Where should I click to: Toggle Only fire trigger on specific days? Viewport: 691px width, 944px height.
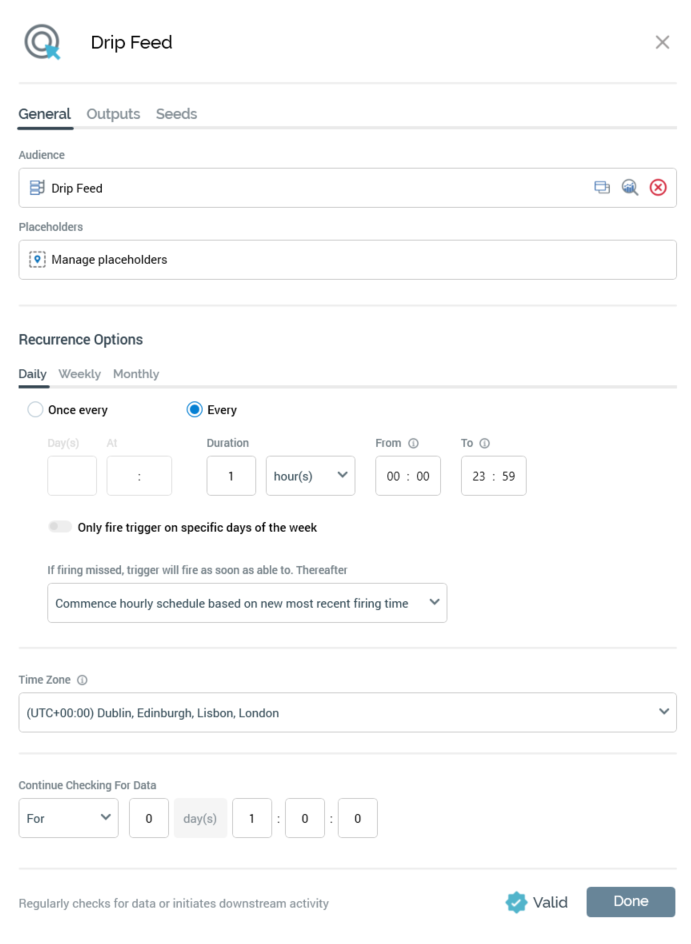point(61,527)
